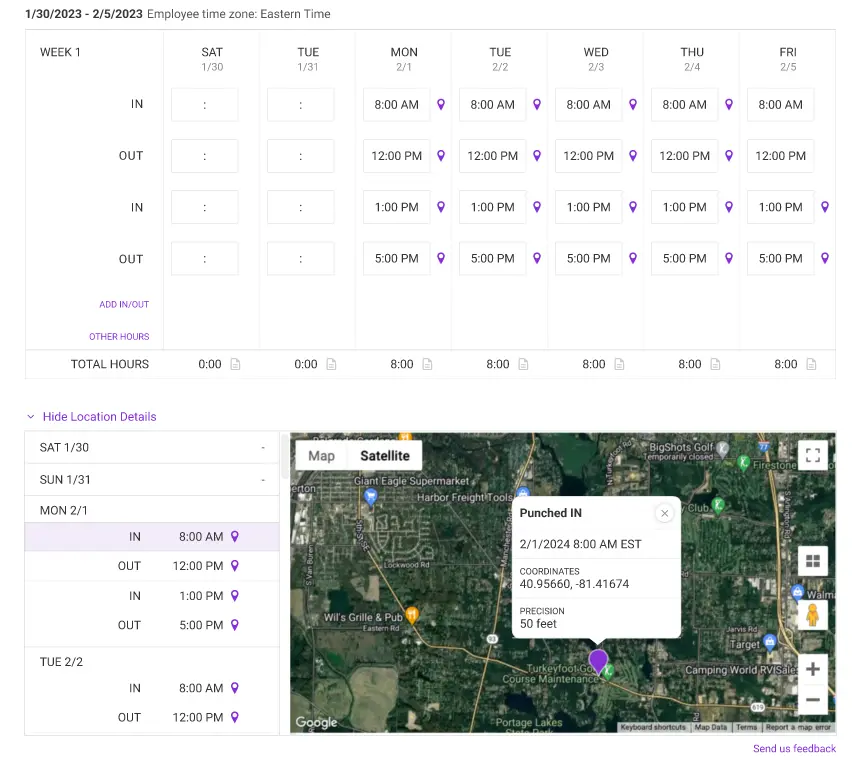Click pin beside OUT 5:00 PM in location details
Image resolution: width=866 pixels, height=772 pixels.
click(x=234, y=625)
